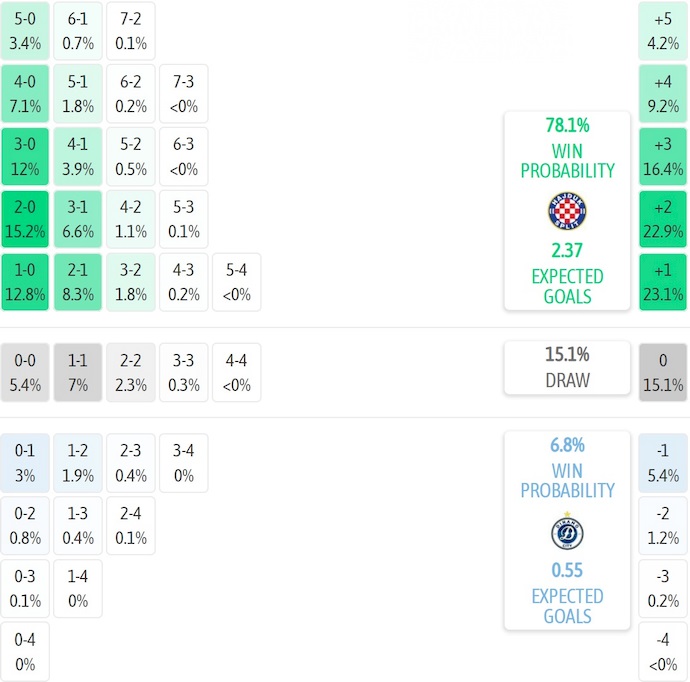Viewport: 690px width, 682px height.
Task: Click the +1 goal difference cell
Action: point(663,282)
